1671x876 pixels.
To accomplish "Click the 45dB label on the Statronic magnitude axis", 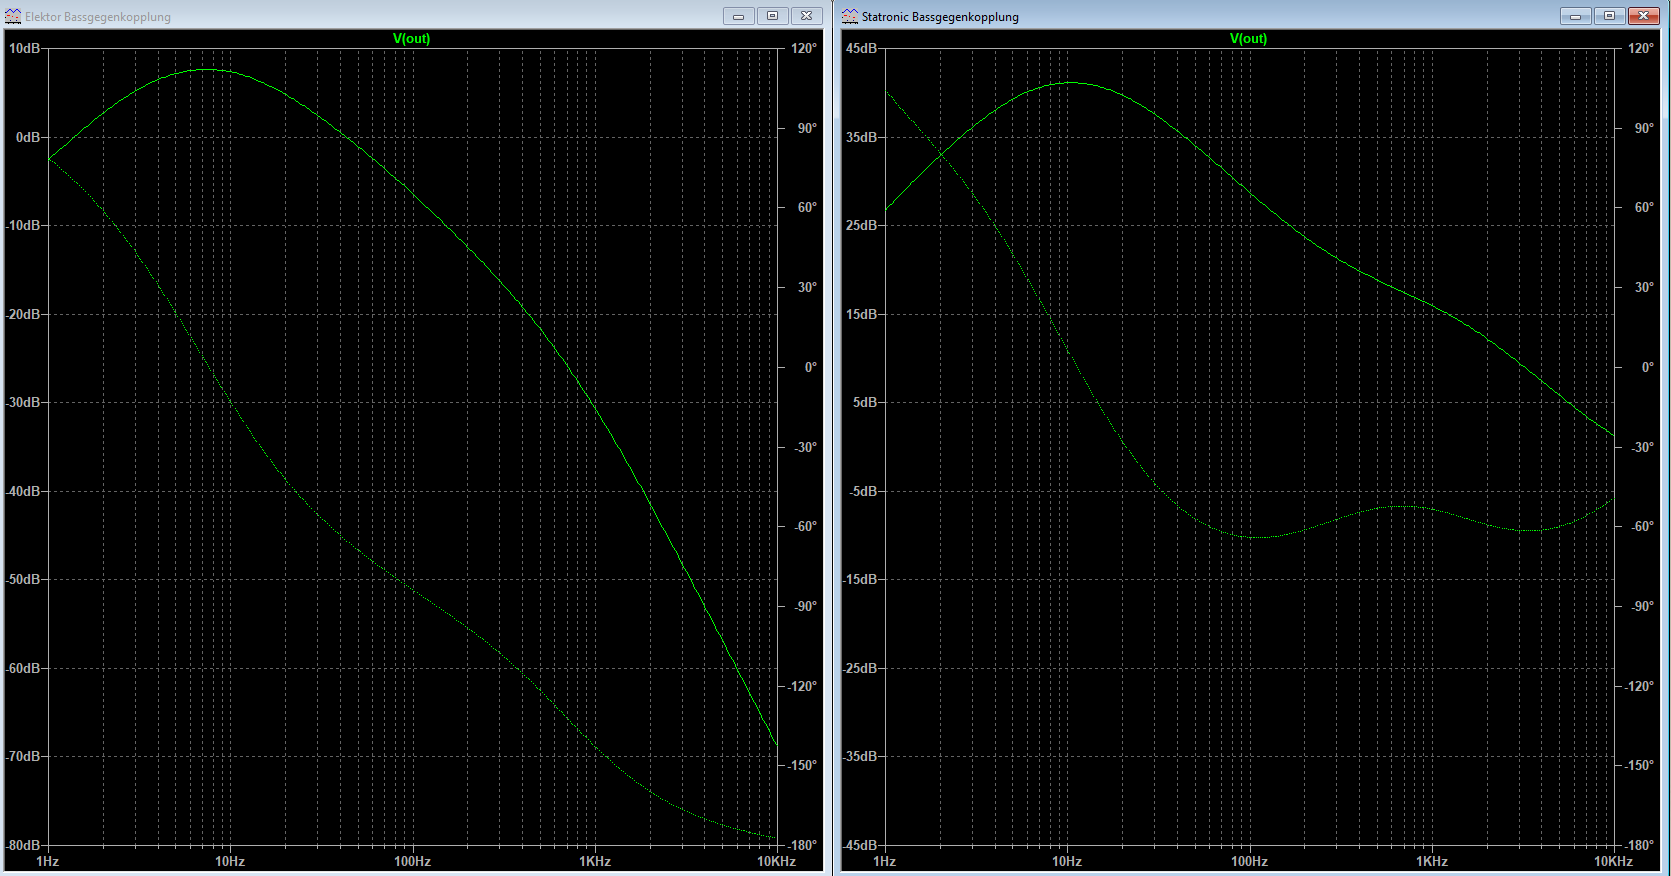I will 861,48.
